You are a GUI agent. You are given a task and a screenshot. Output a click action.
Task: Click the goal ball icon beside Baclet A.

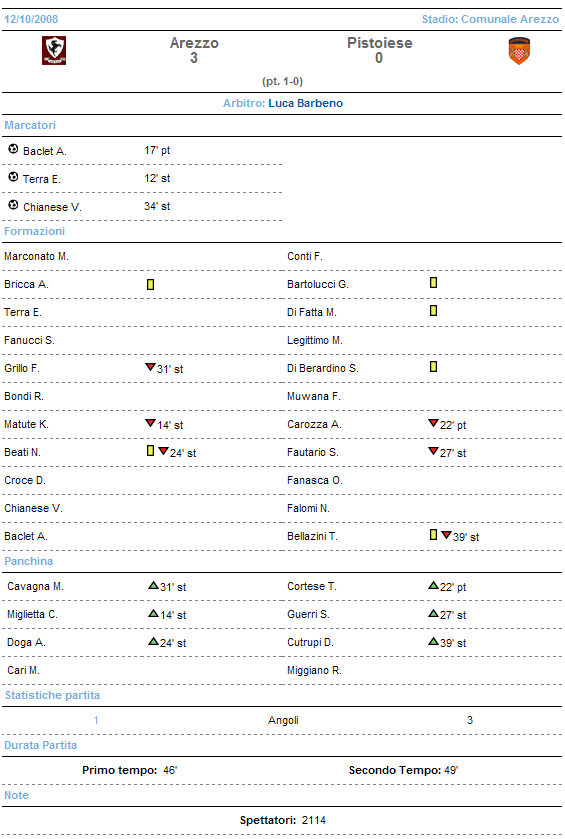pos(13,149)
